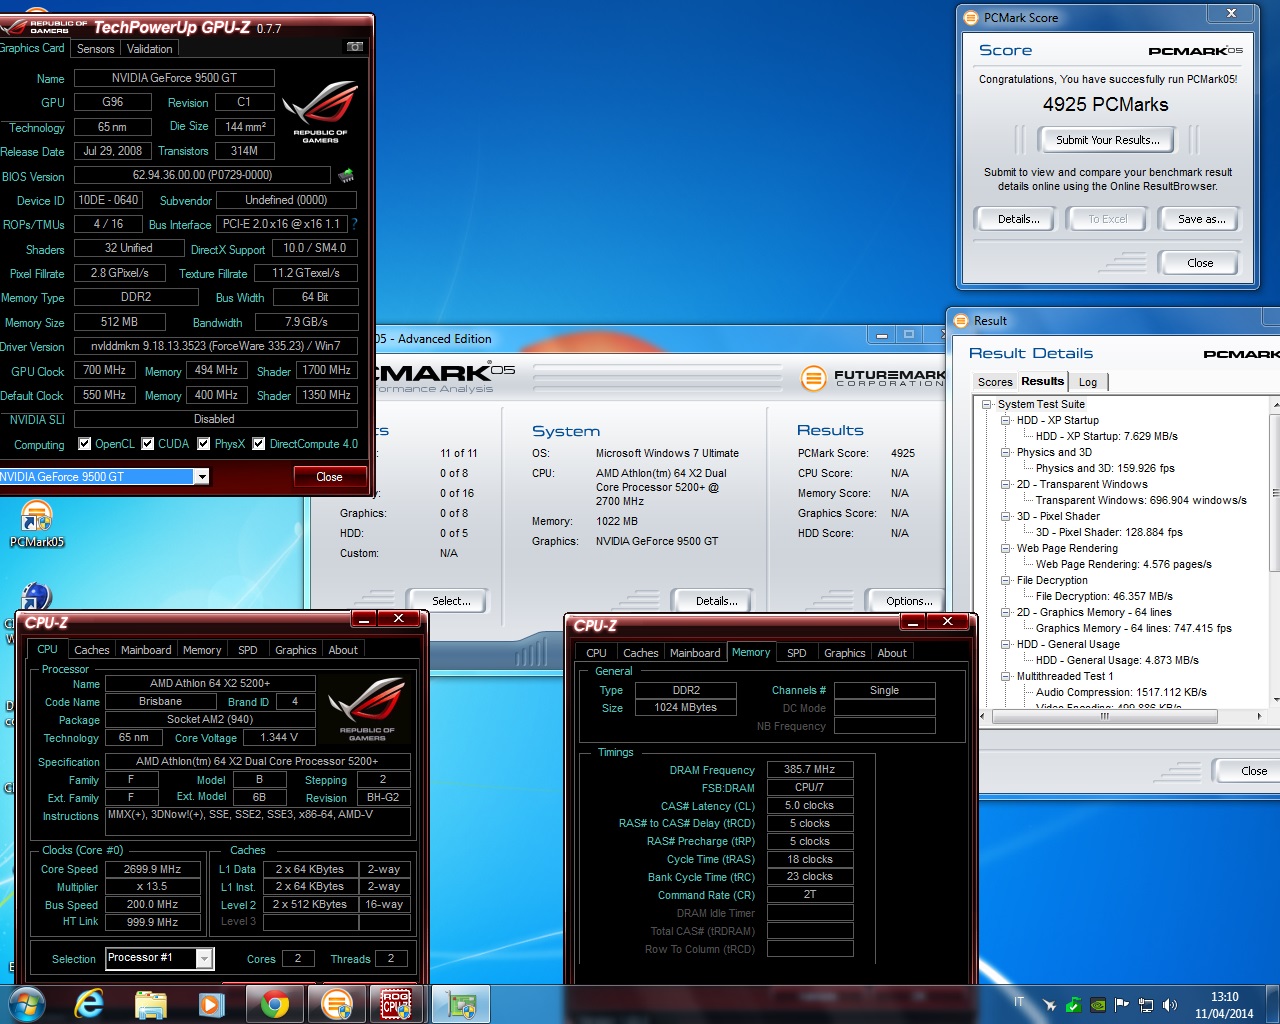
Task: Switch to Log tab in Result Details
Action: 1088,382
